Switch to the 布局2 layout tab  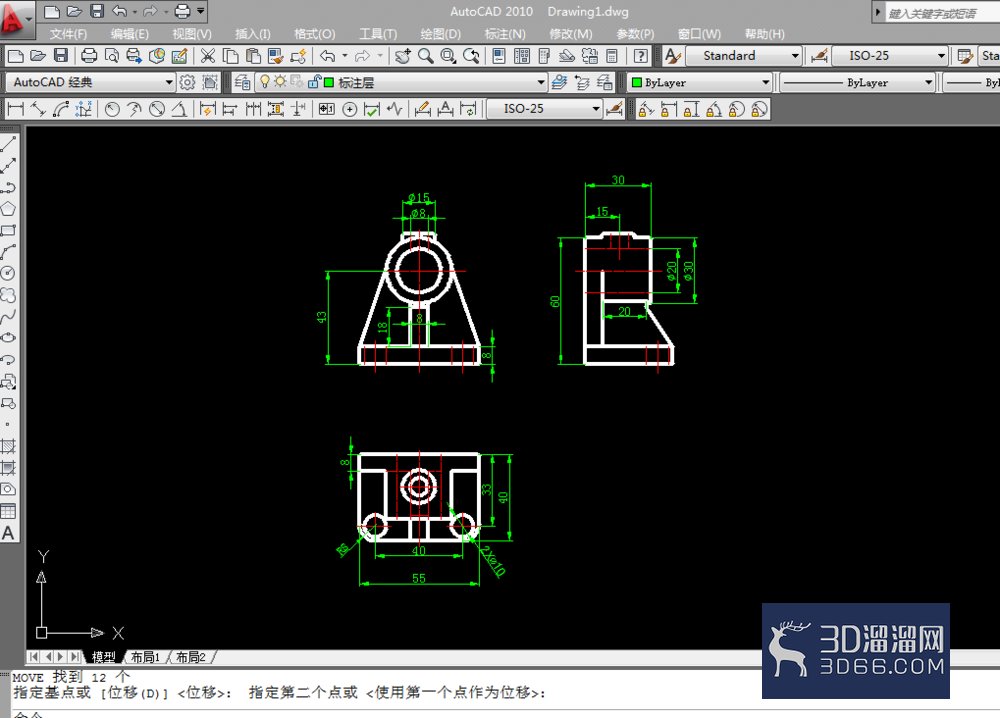[191, 657]
